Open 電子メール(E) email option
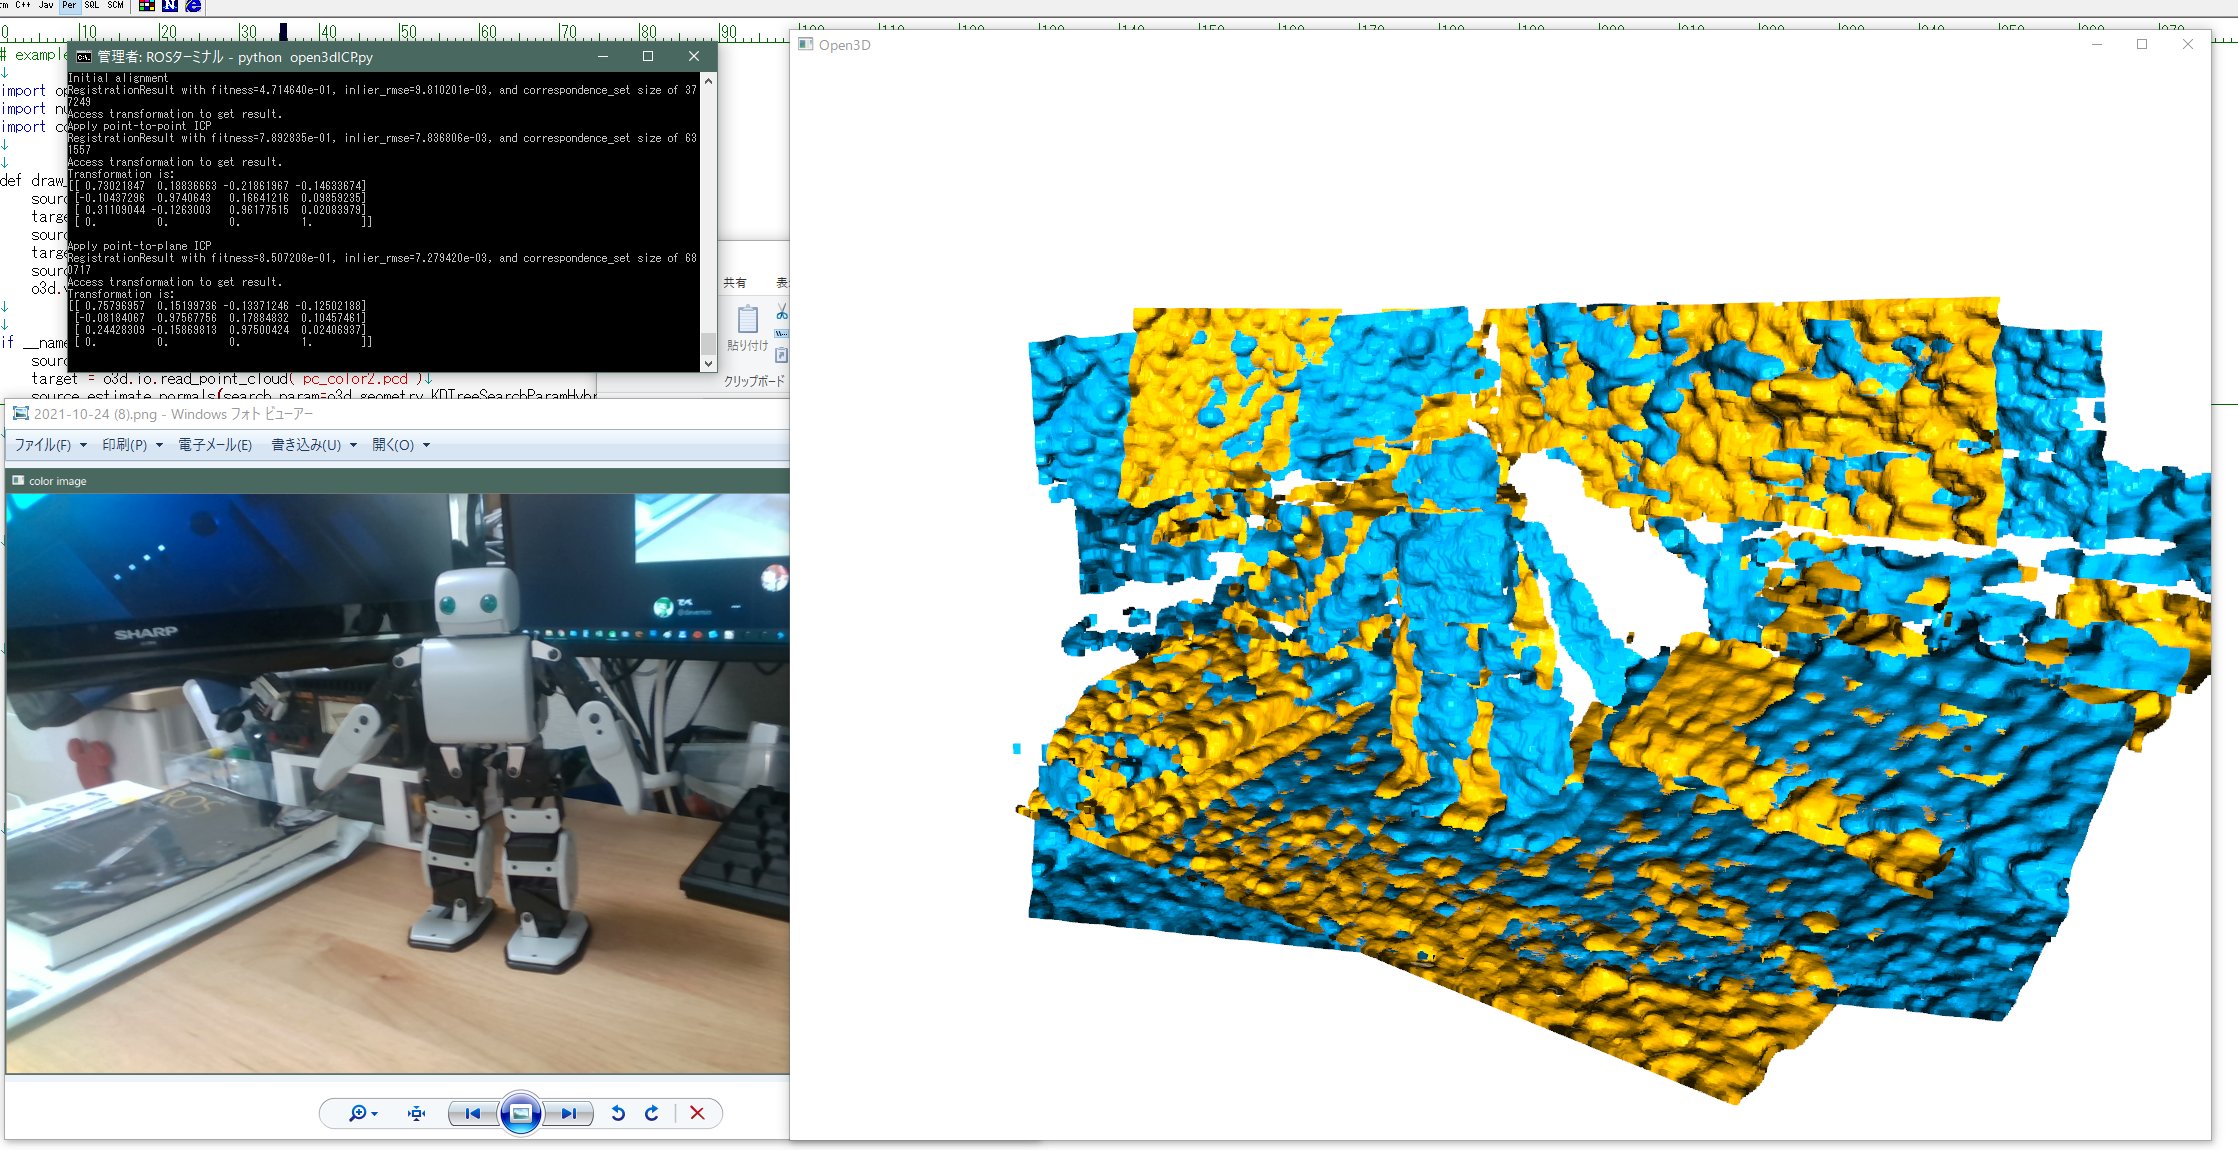This screenshot has width=2238, height=1150. coord(214,445)
